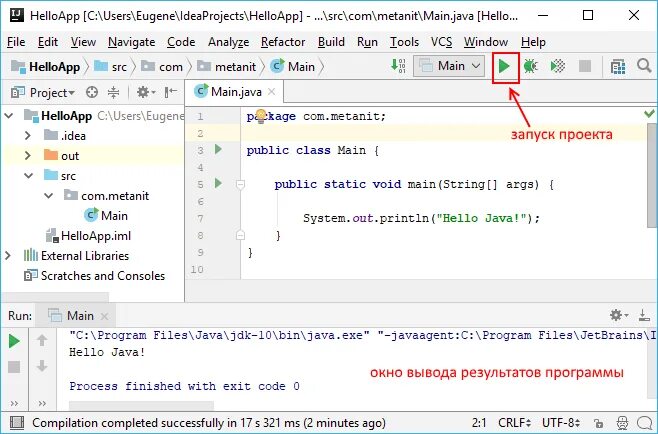Viewport: 658px width, 434px height.
Task: Open the Navigate menu
Action: tap(131, 42)
